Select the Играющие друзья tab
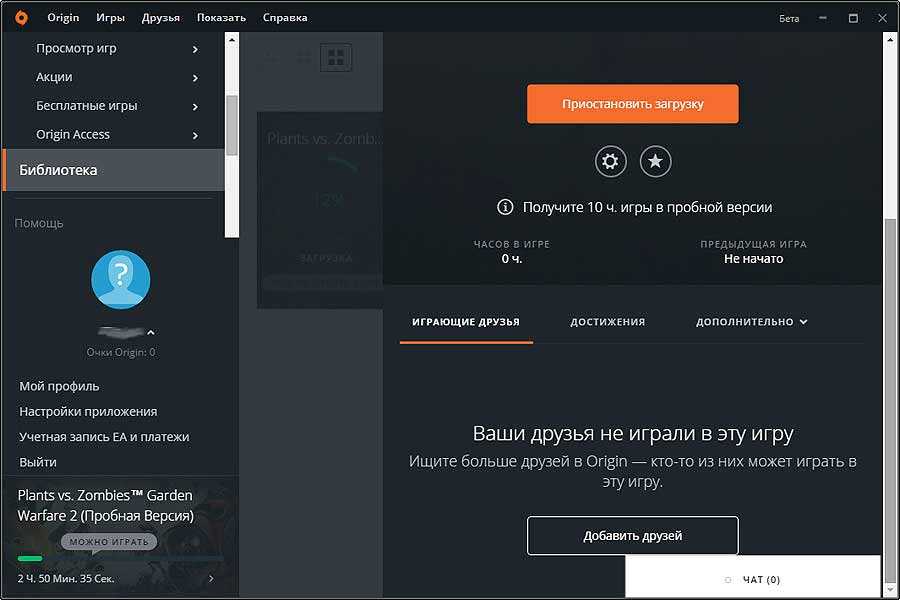Screen dimensions: 900x600 tap(466, 322)
